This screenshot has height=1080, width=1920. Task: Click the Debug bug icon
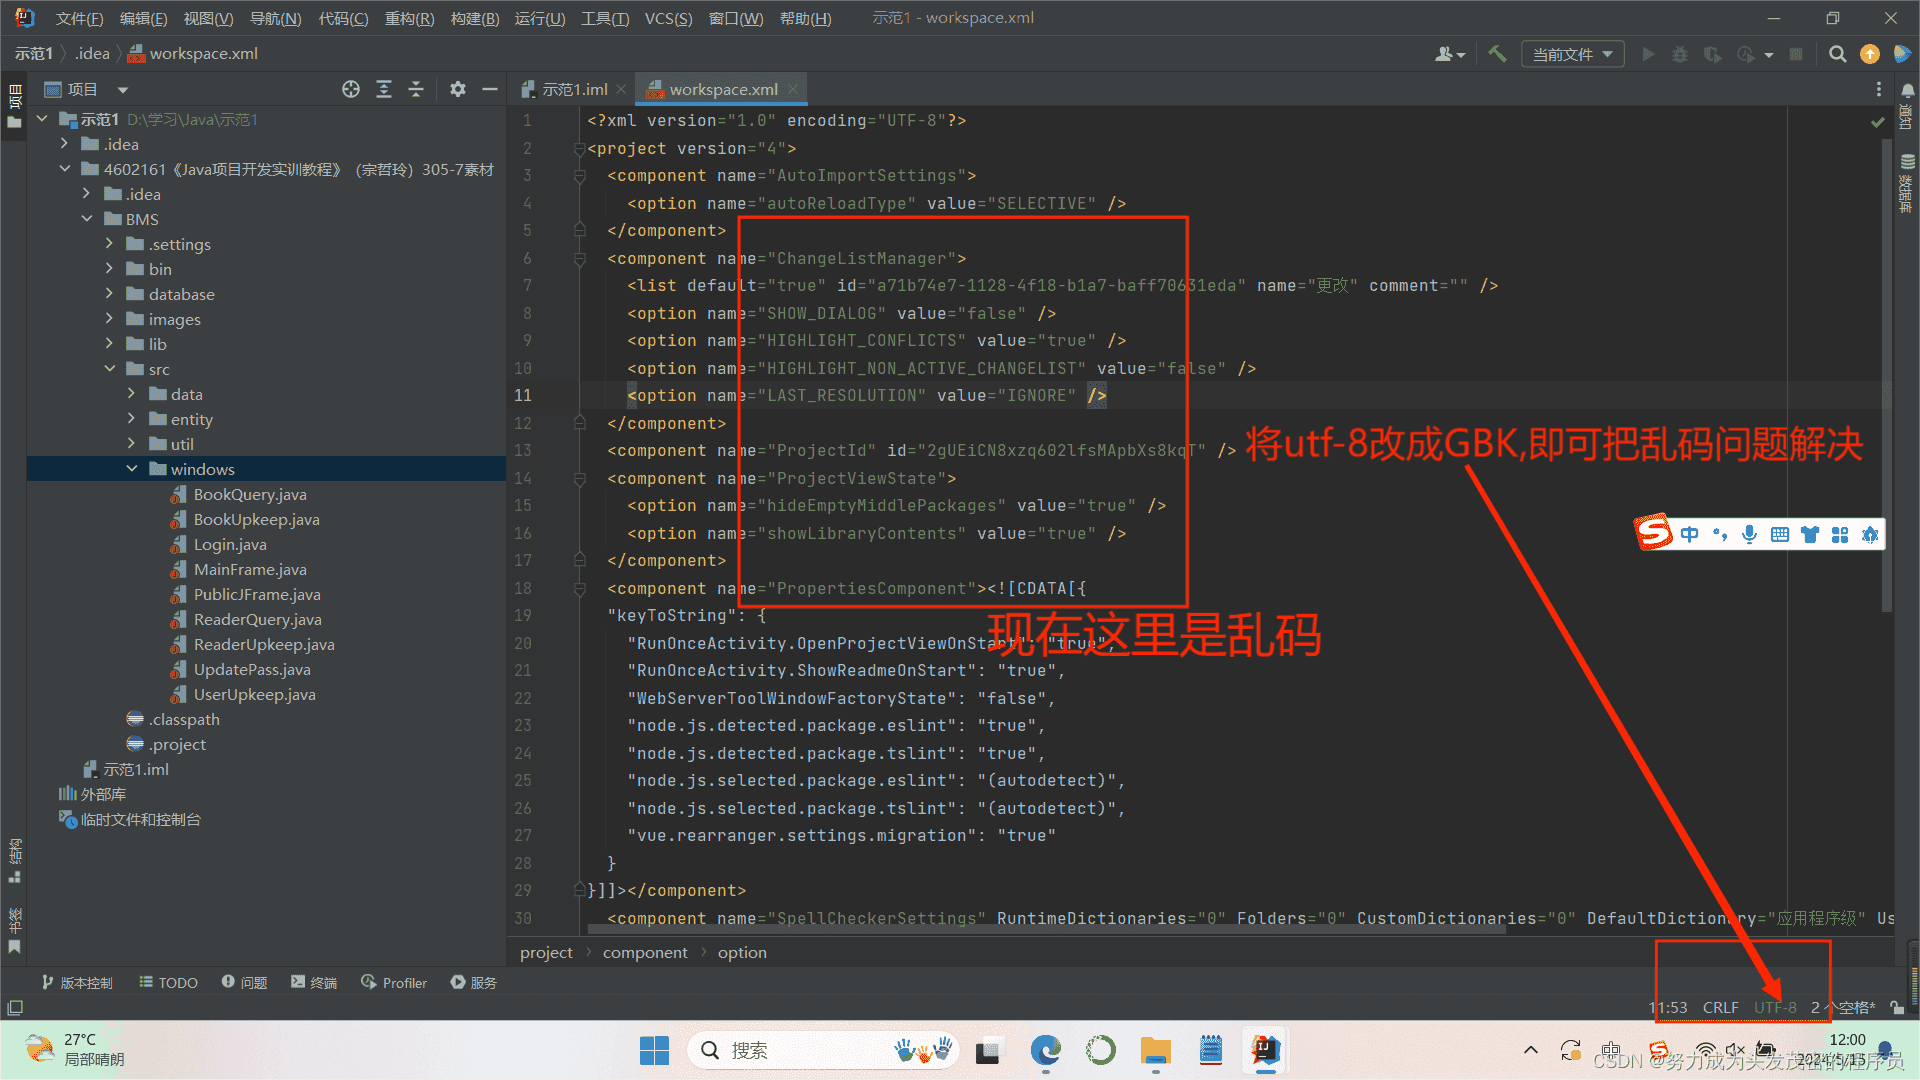1680,54
